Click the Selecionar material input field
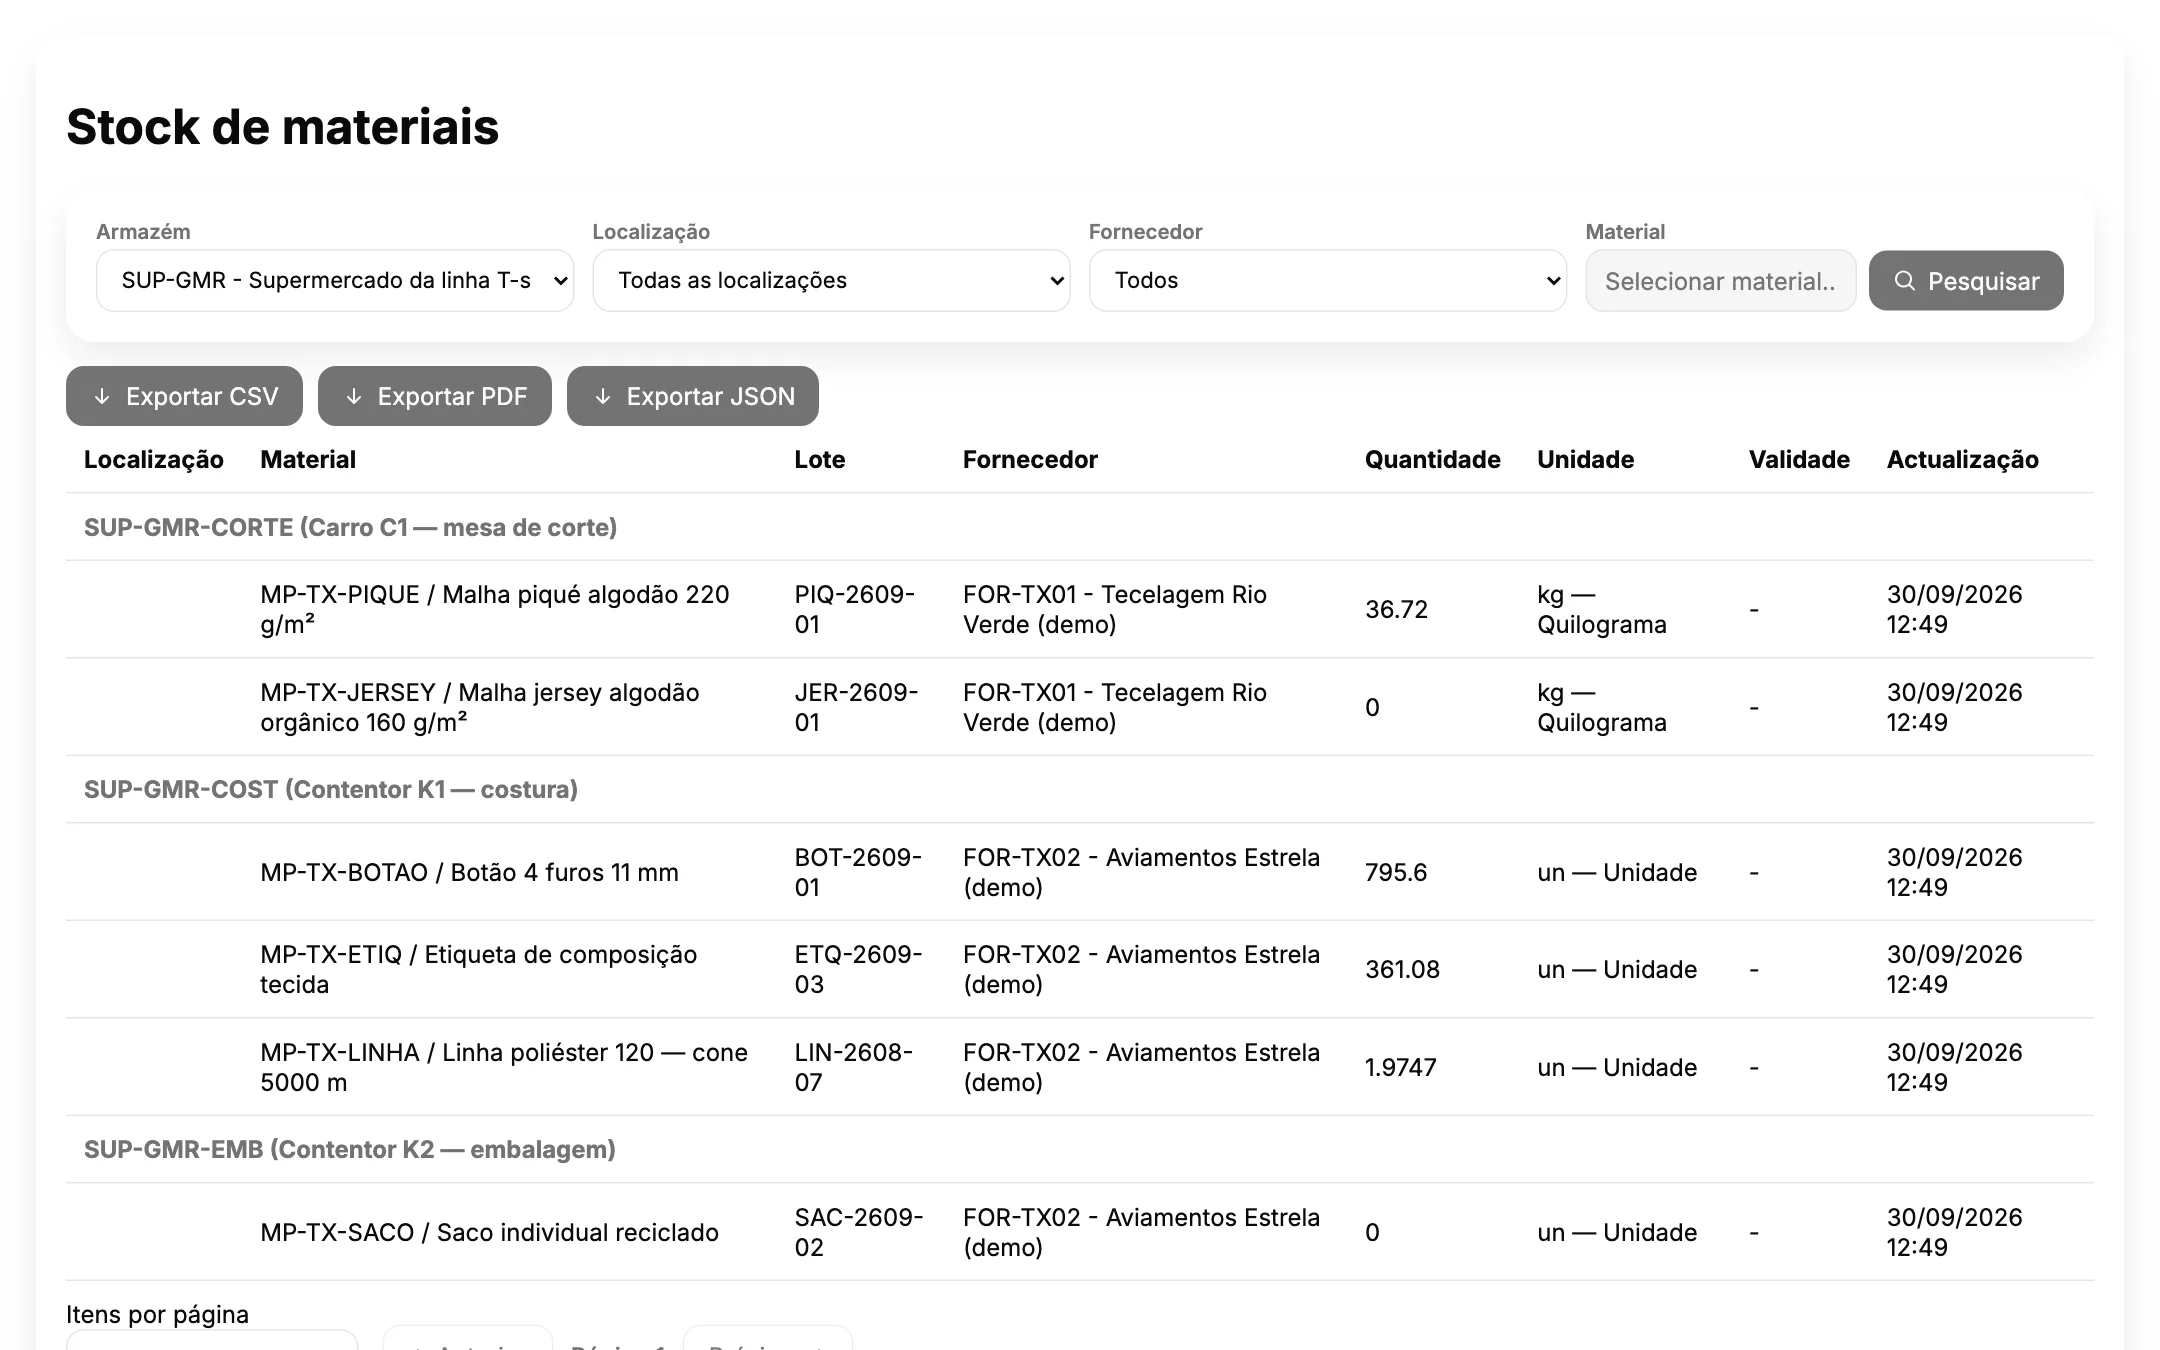The width and height of the screenshot is (2160, 1350). (1720, 281)
